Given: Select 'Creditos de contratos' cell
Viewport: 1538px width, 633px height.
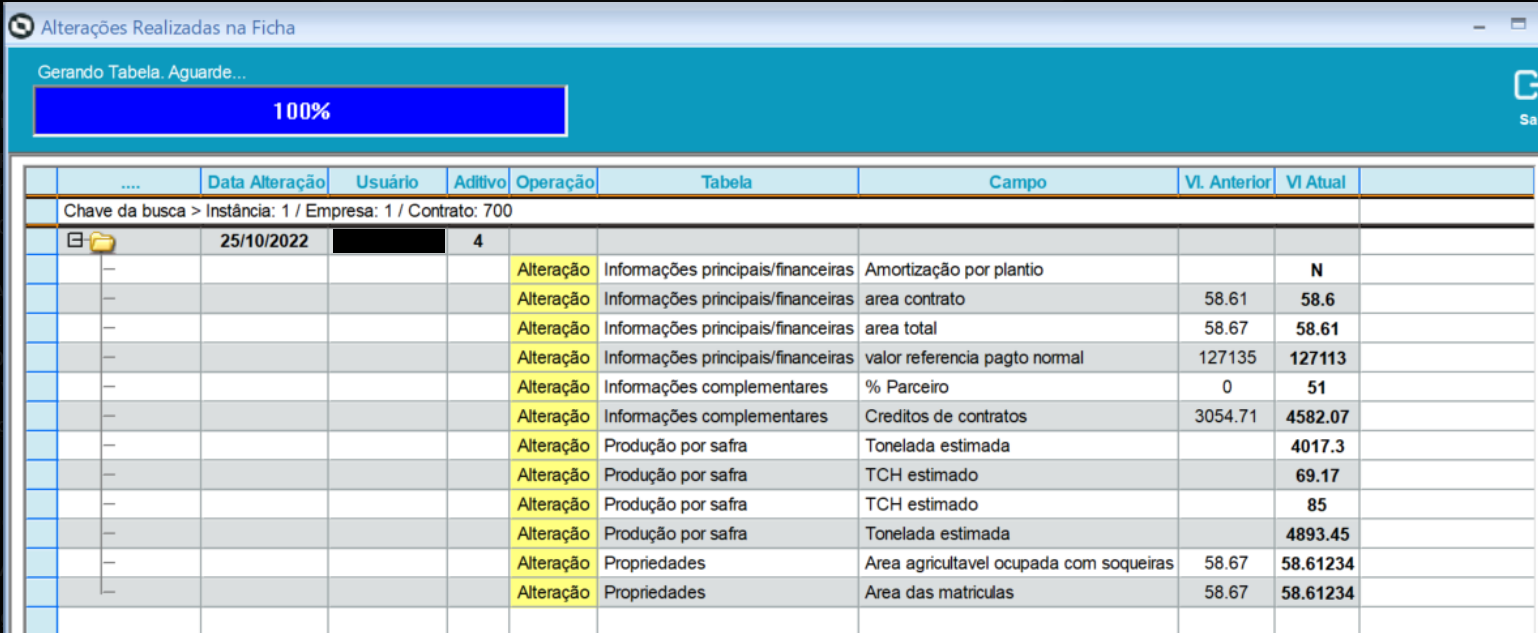Looking at the screenshot, I should tap(1018, 416).
